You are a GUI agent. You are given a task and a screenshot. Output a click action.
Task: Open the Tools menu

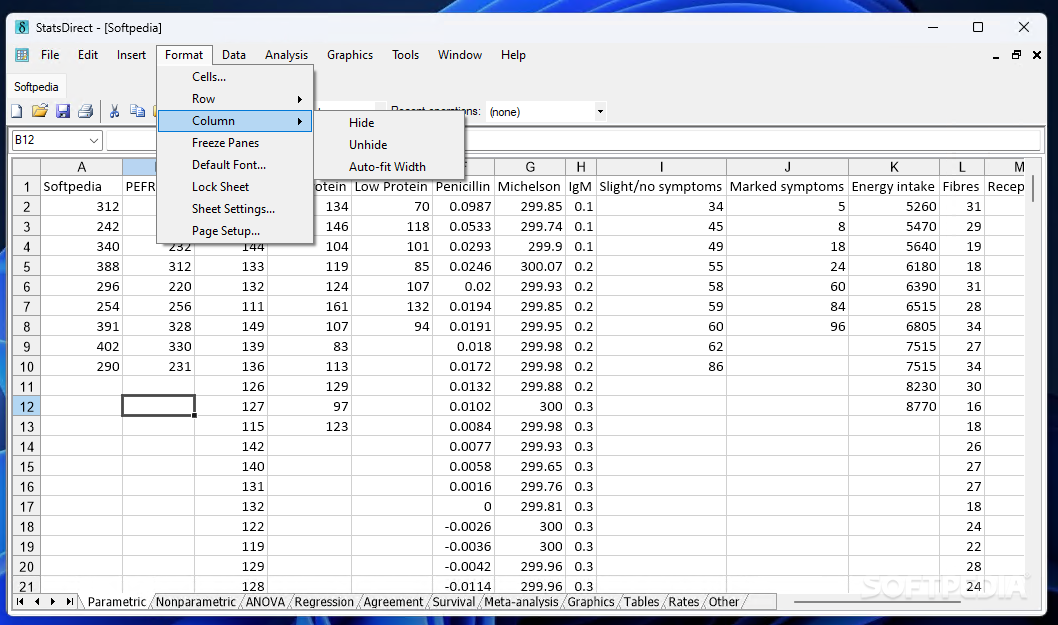click(406, 55)
